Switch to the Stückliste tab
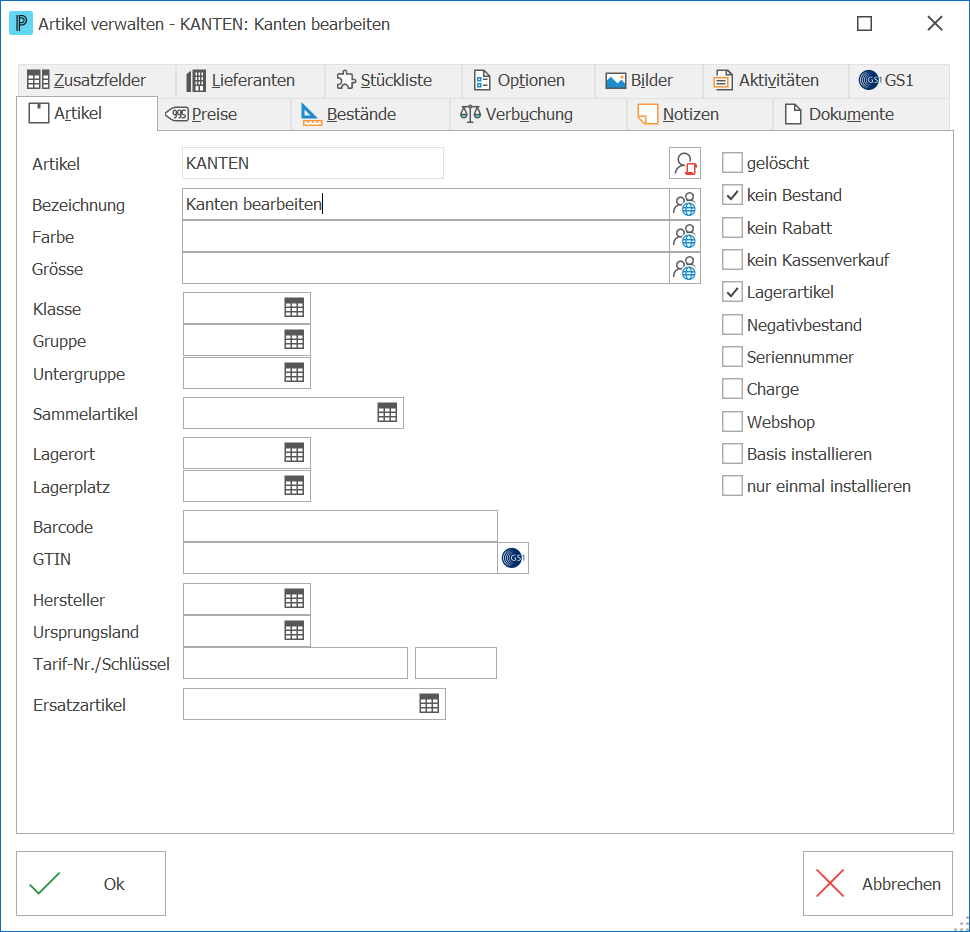 click(x=393, y=80)
